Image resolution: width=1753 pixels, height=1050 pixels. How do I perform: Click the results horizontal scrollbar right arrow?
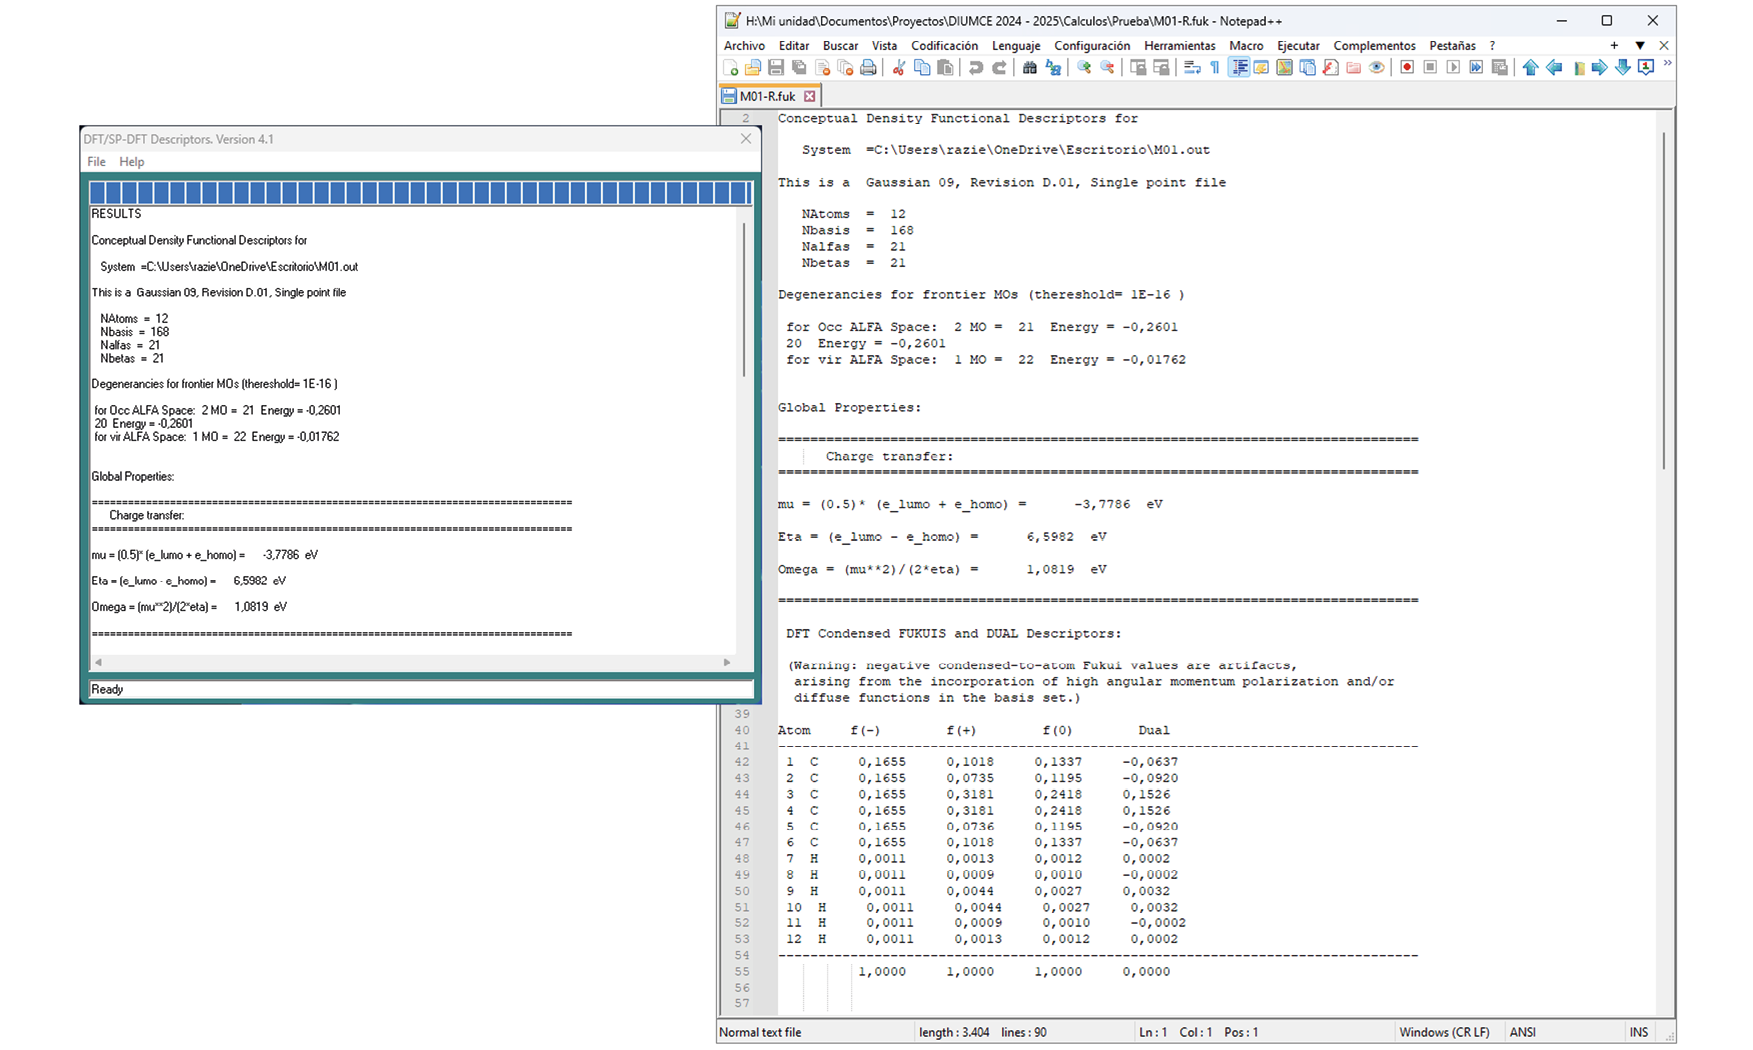pyautogui.click(x=727, y=662)
